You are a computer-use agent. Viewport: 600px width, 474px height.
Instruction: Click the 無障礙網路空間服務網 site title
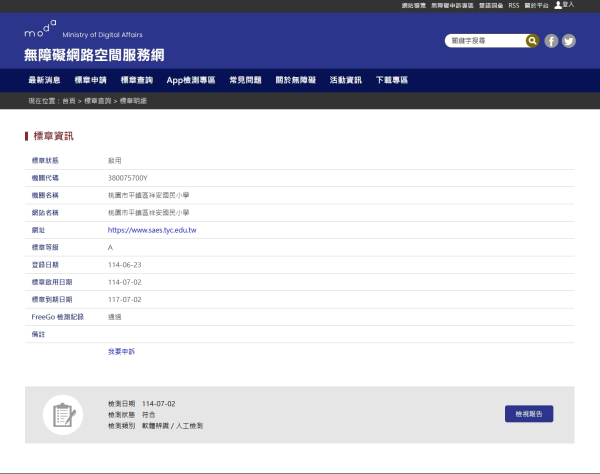94,55
